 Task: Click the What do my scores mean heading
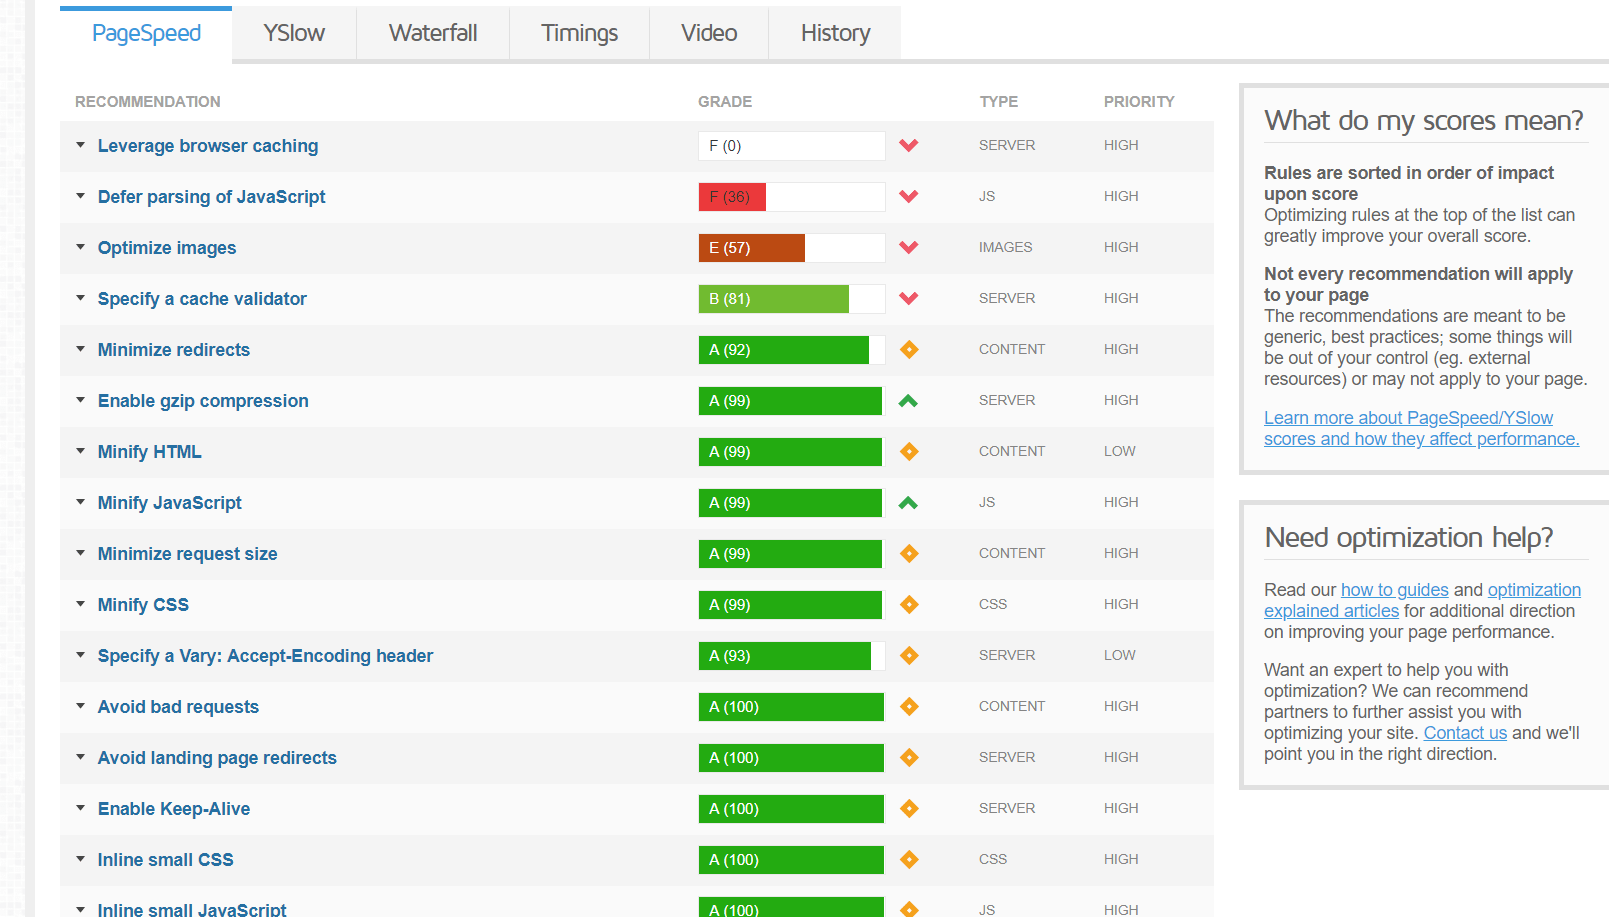[1424, 121]
